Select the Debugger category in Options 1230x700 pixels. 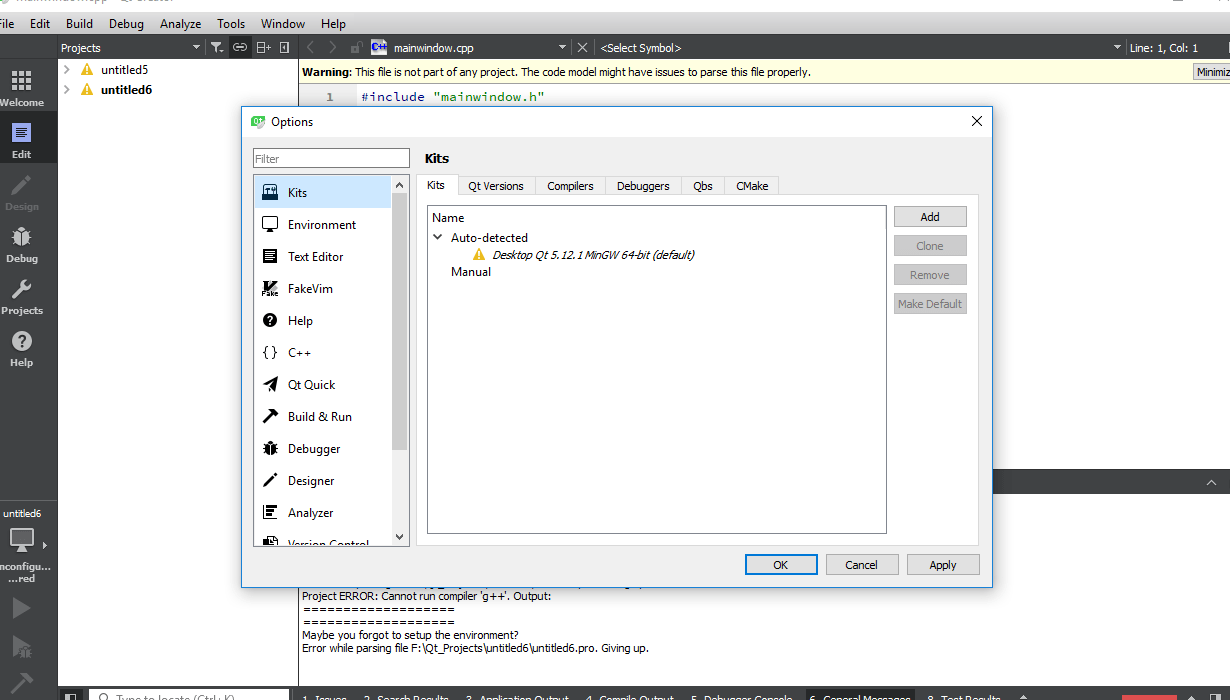(x=313, y=448)
